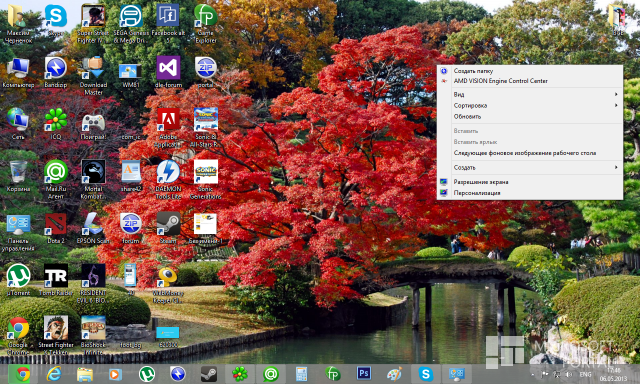Open ICQ flower icon in taskbar
Viewport: 640px width, 384px height.
click(240, 374)
